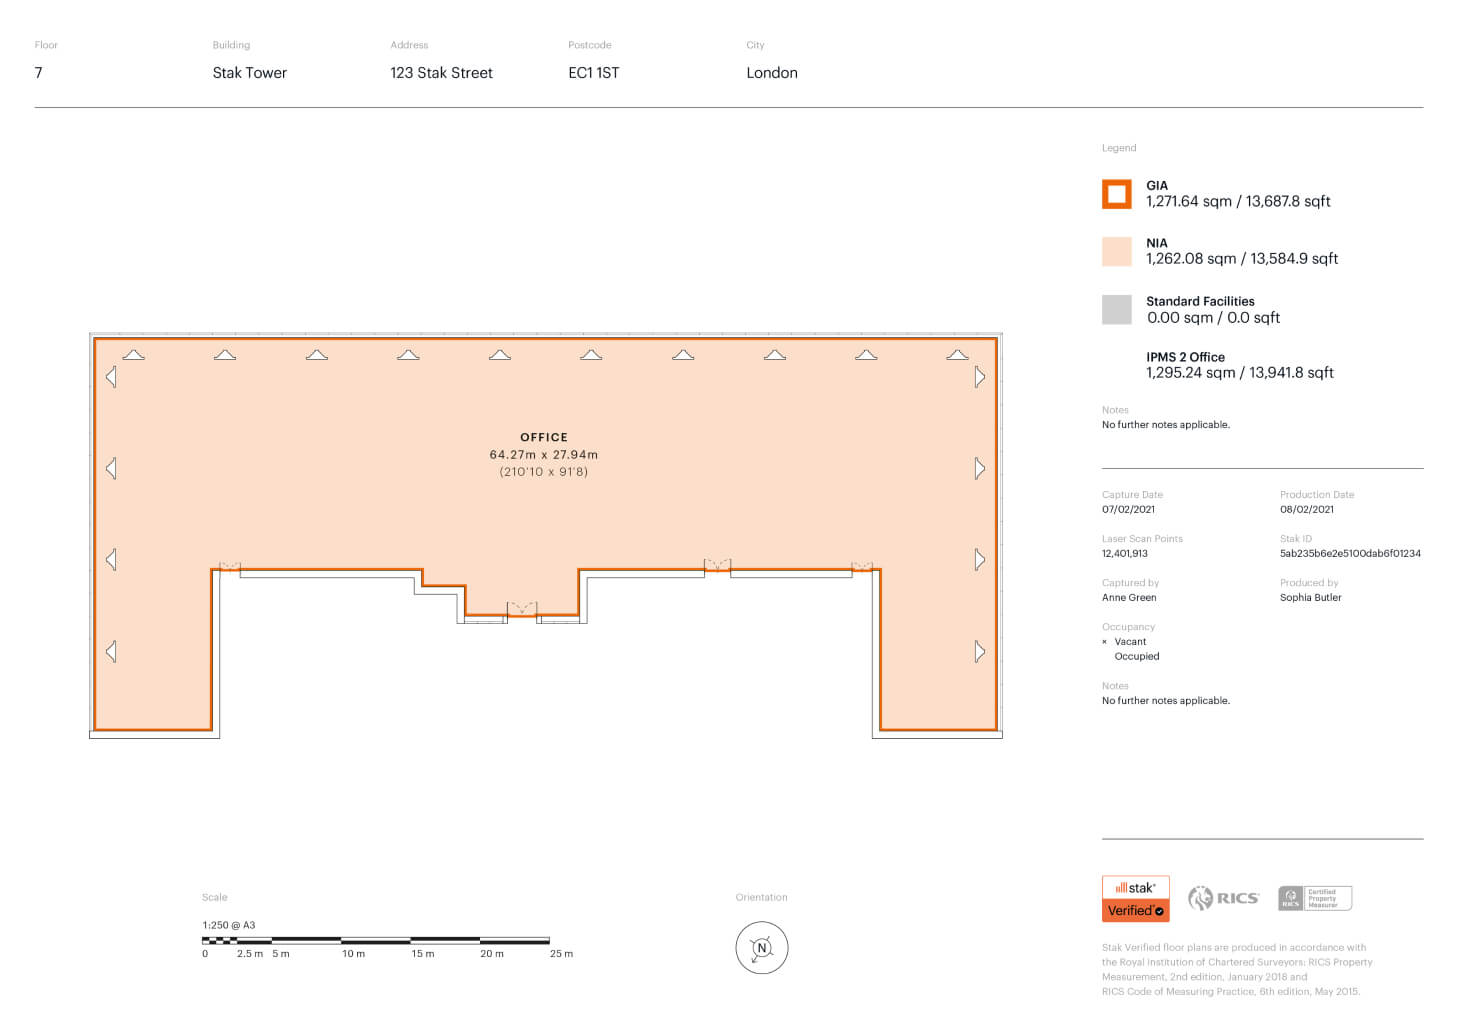1458x1029 pixels.
Task: Click the capture date 07/02/2021
Action: [x=1128, y=510]
